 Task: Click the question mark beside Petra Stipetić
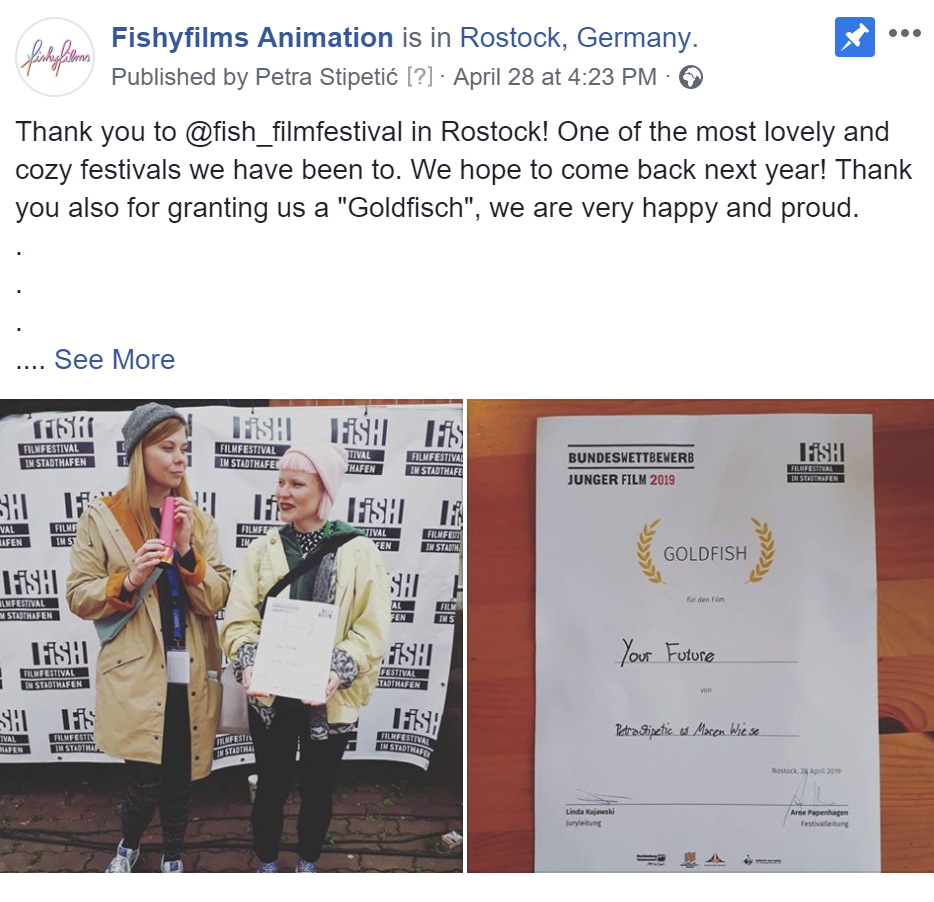(420, 77)
